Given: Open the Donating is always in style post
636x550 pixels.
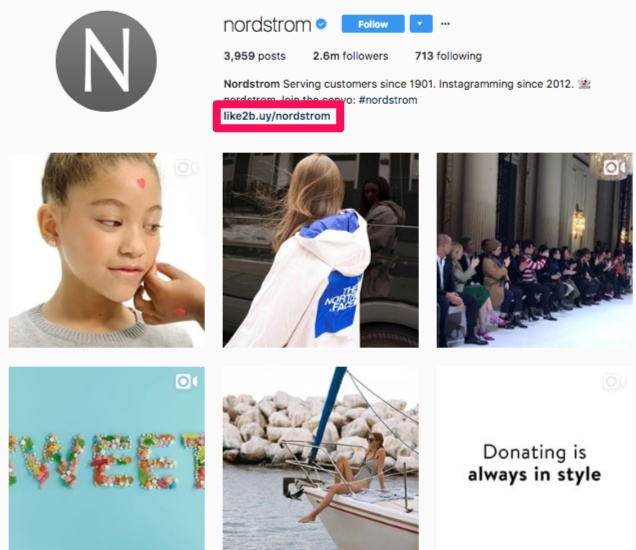Looking at the screenshot, I should (534, 458).
